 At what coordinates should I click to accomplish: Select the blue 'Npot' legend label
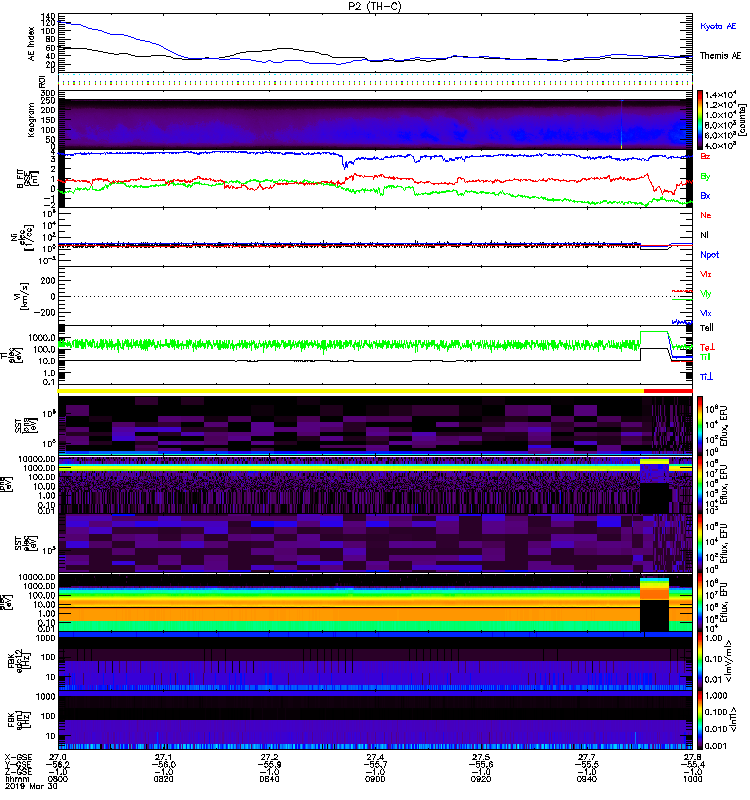[710, 255]
